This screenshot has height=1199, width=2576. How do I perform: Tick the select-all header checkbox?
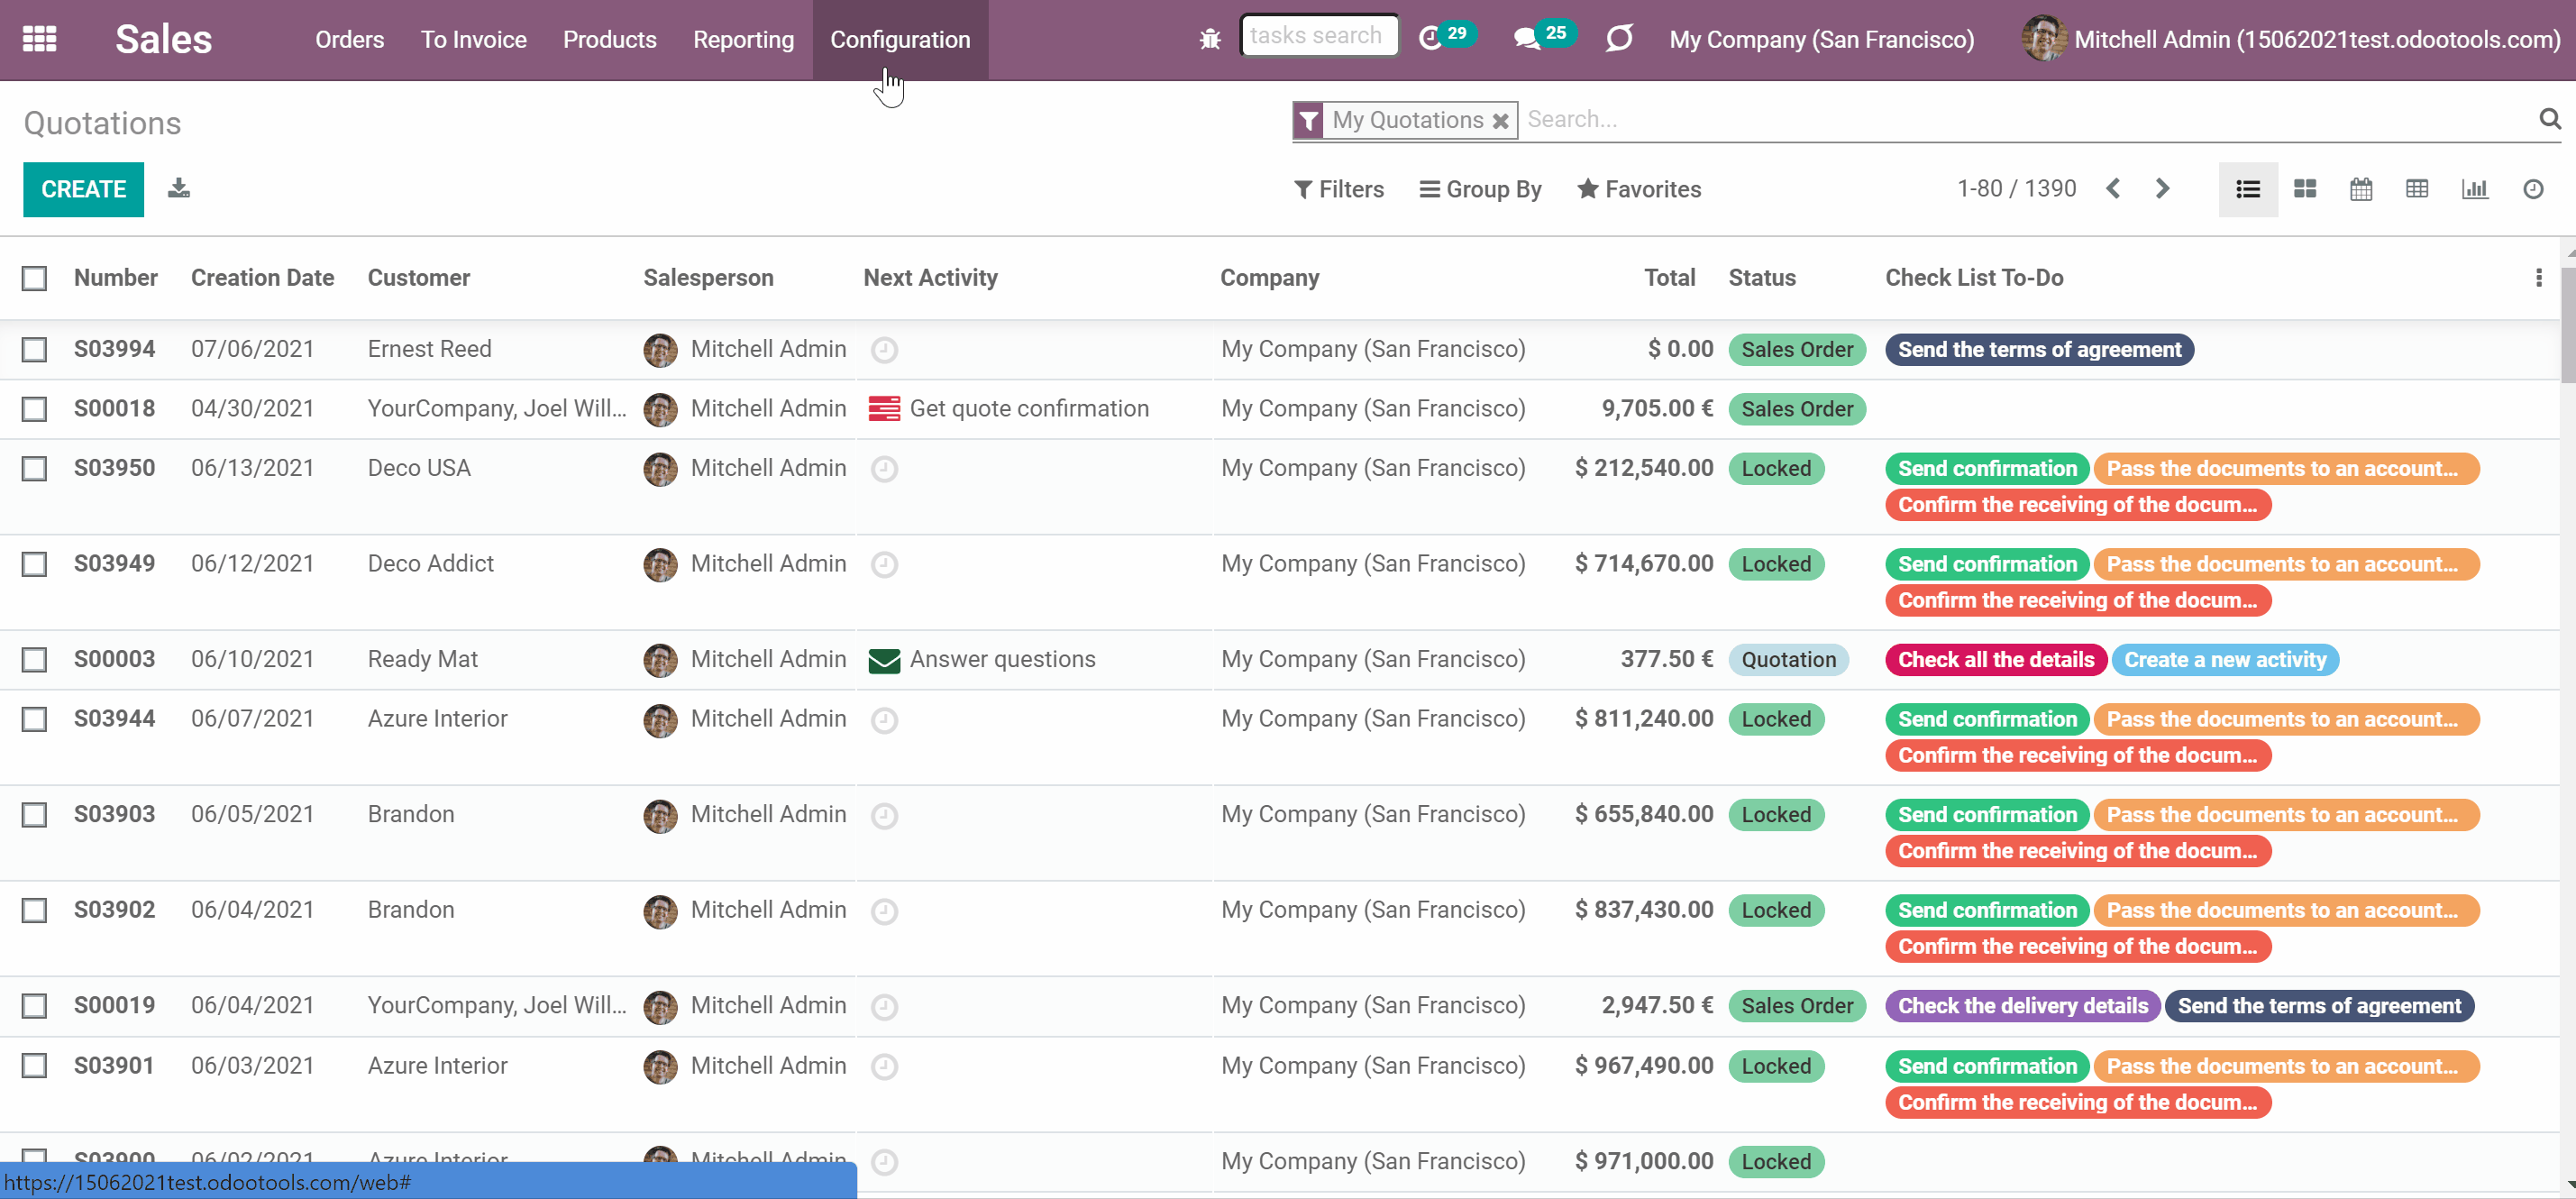click(x=34, y=278)
